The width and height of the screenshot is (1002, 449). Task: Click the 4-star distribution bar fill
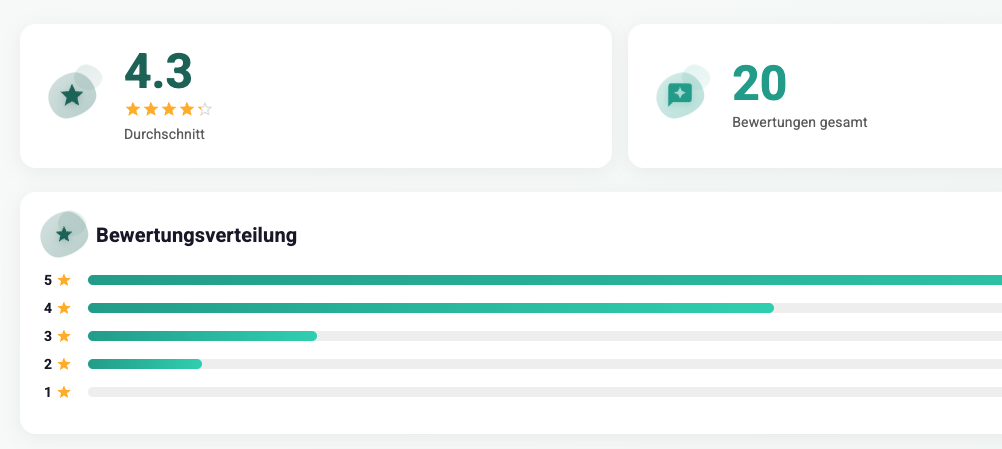[430, 308]
